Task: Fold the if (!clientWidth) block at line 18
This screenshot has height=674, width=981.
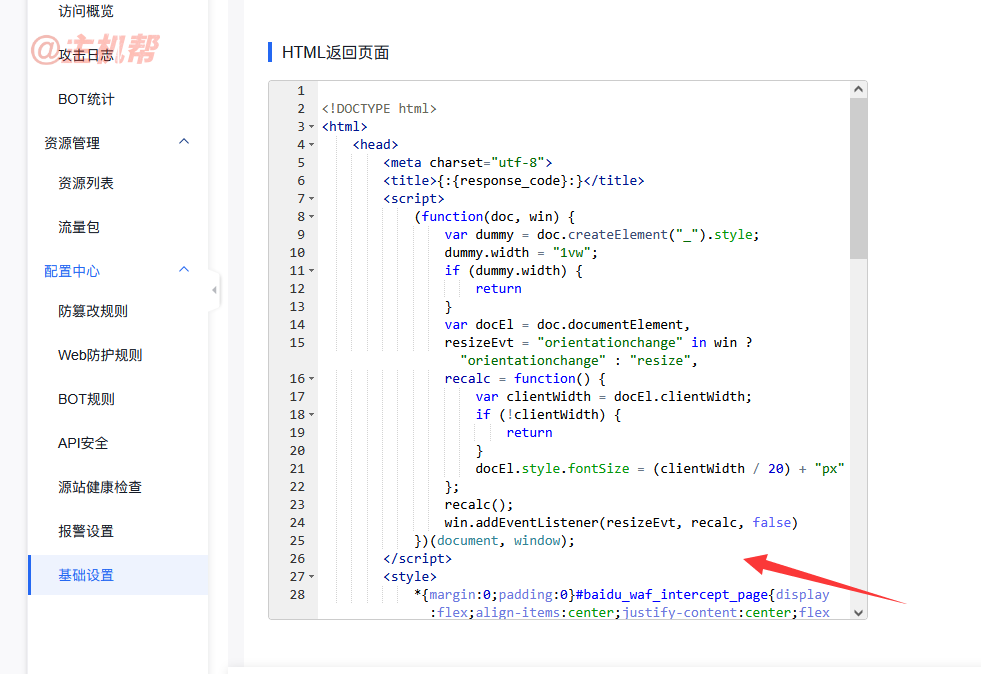Action: tap(312, 414)
